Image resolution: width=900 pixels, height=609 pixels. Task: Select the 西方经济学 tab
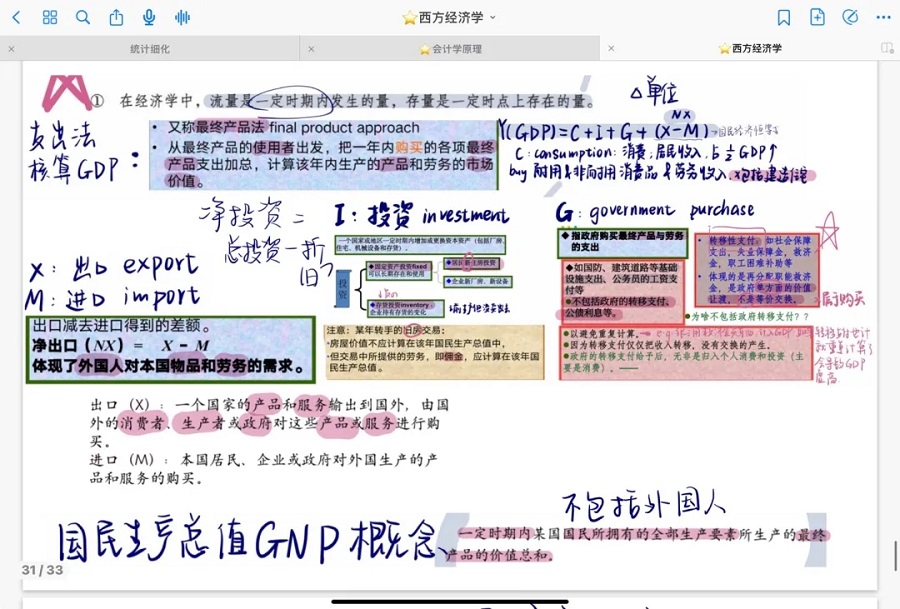pyautogui.click(x=750, y=48)
